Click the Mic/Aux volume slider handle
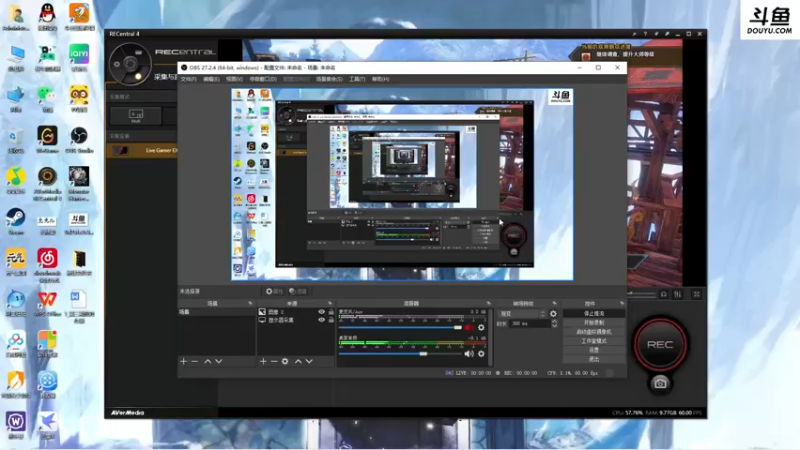 pos(458,328)
